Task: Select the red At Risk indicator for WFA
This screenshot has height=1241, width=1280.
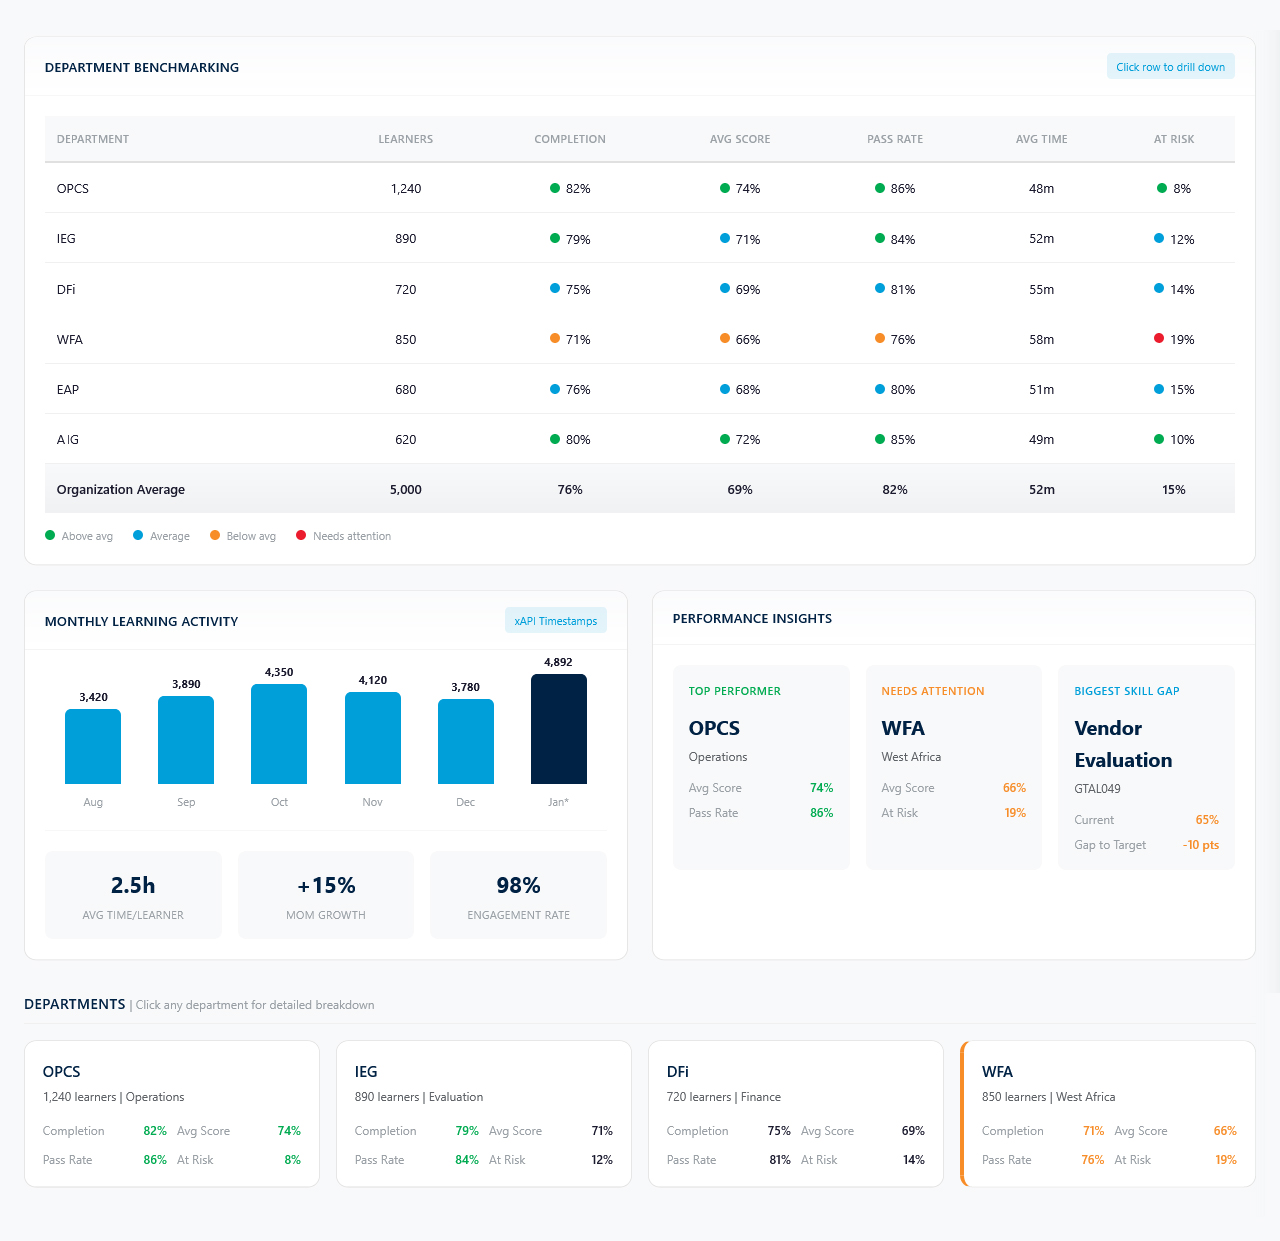Action: click(x=1158, y=339)
